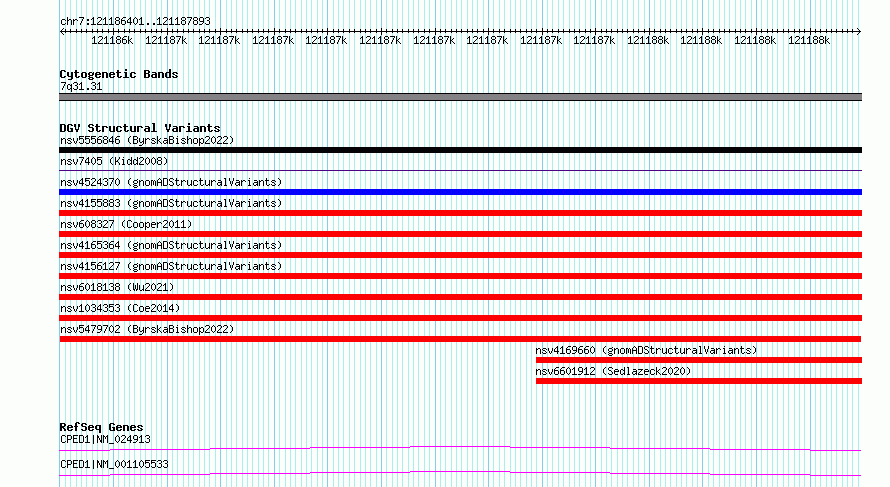Open variant nsv6018138 (Wu2021) label
Viewport: 890px width, 487px height.
[117, 287]
